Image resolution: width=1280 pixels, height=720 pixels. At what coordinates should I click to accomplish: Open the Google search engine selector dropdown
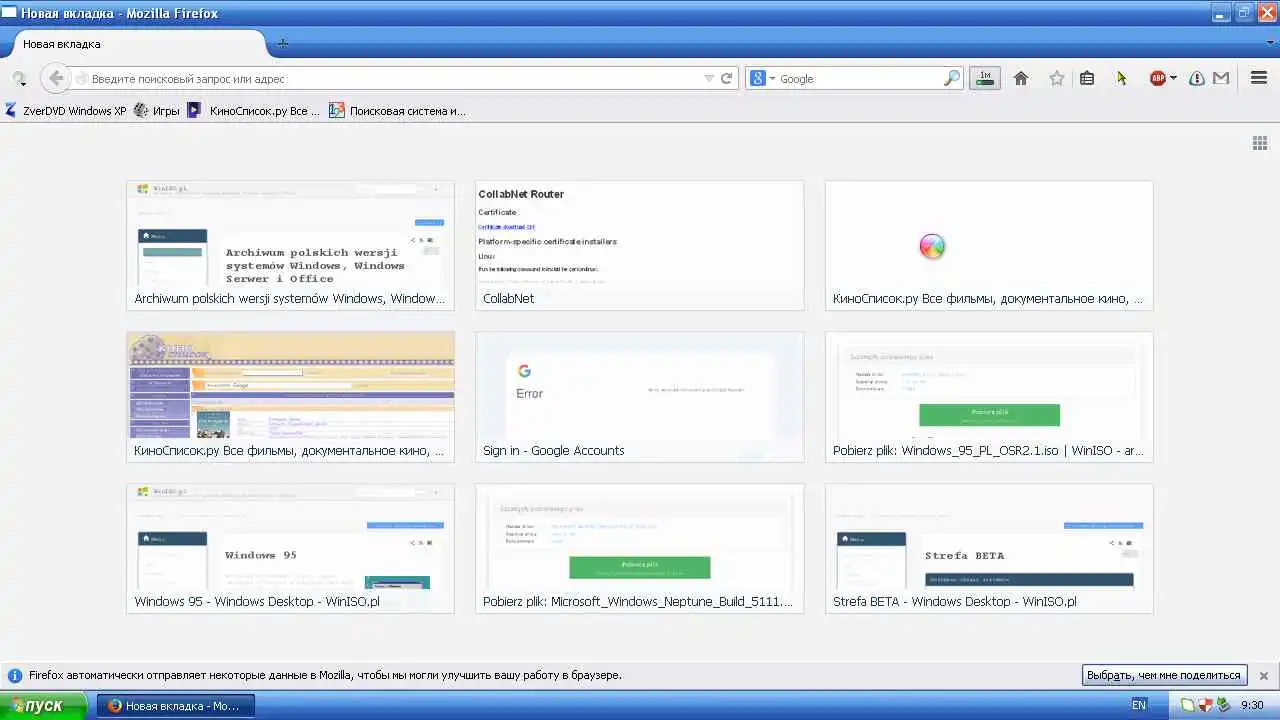[762, 78]
